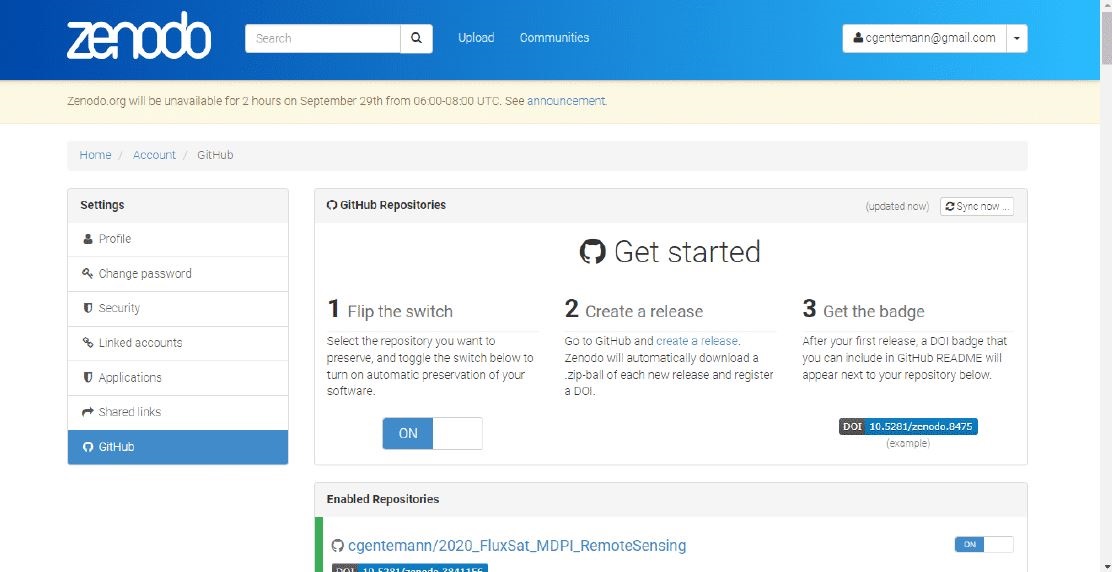Toggle the ON switch for 2020_FluxSat_MDPI_RemoteSensing
Viewport: 1112px width, 572px height.
coord(984,544)
